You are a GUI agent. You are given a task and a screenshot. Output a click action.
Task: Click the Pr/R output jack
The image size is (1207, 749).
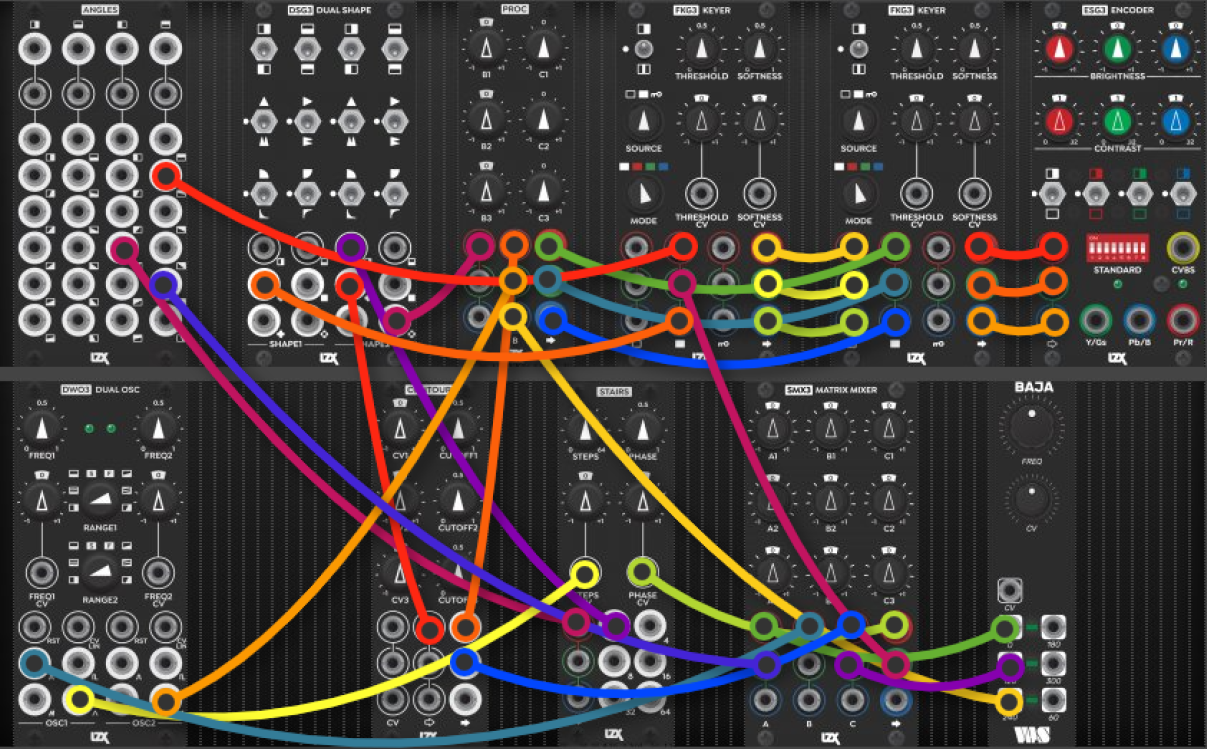pyautogui.click(x=1184, y=320)
